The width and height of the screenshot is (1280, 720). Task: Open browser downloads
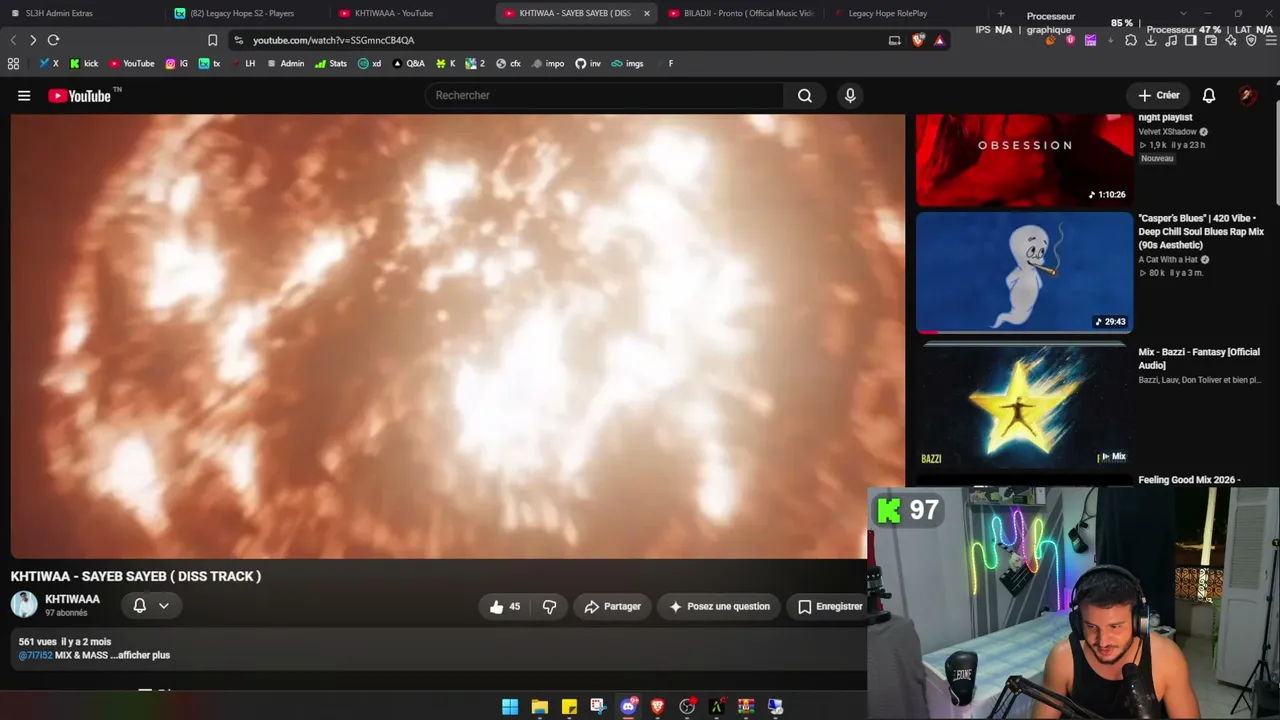coord(1151,41)
